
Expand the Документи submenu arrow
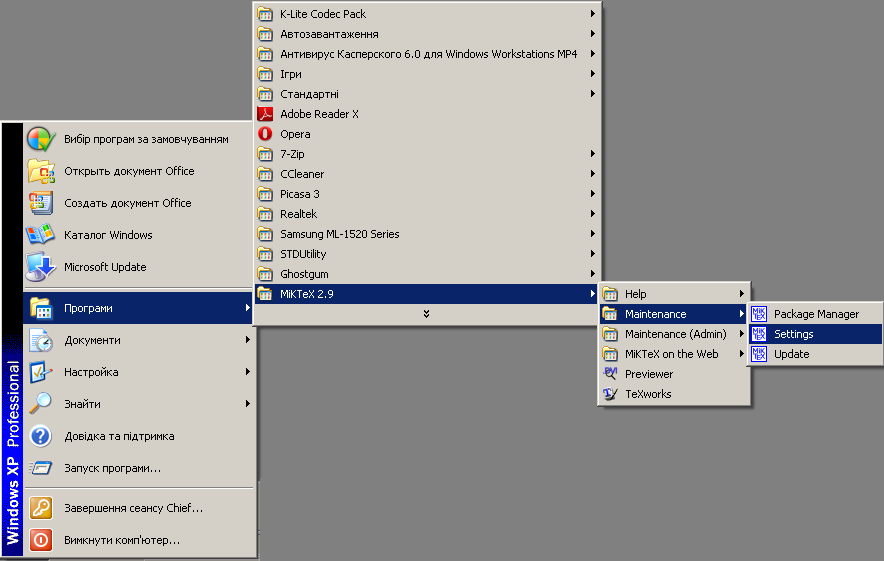pos(247,340)
